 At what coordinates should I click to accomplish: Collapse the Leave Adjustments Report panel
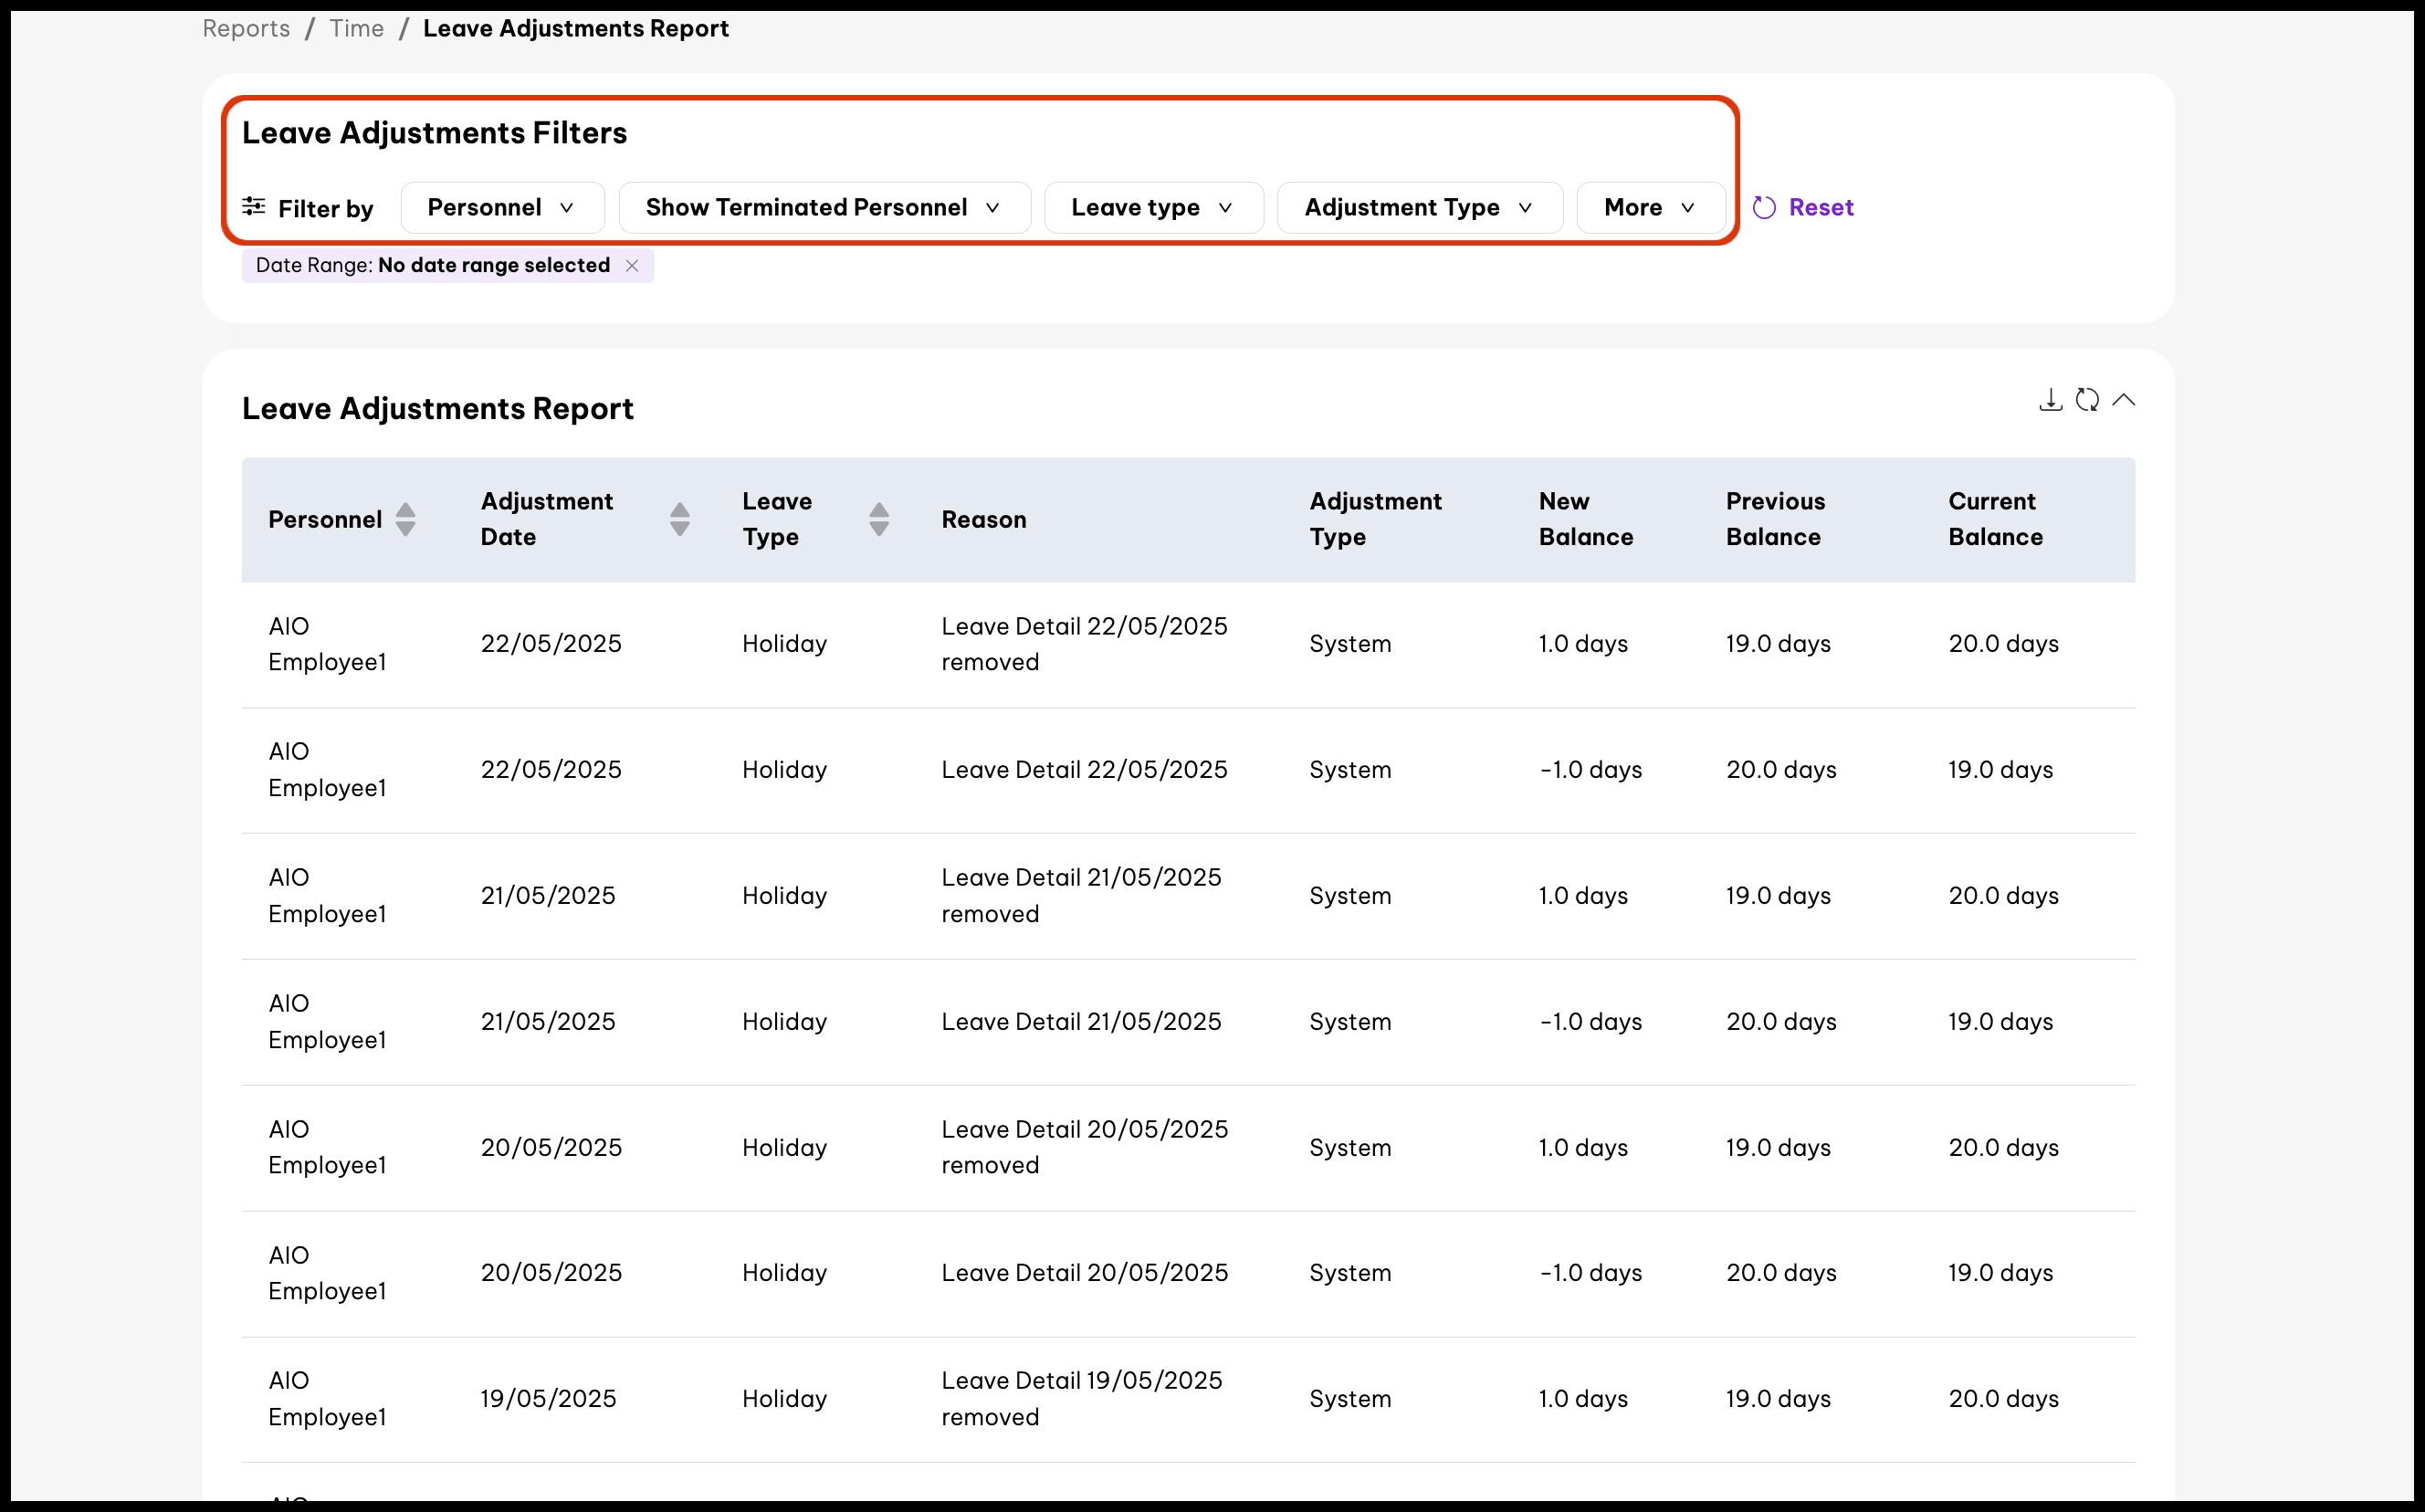pos(2123,400)
